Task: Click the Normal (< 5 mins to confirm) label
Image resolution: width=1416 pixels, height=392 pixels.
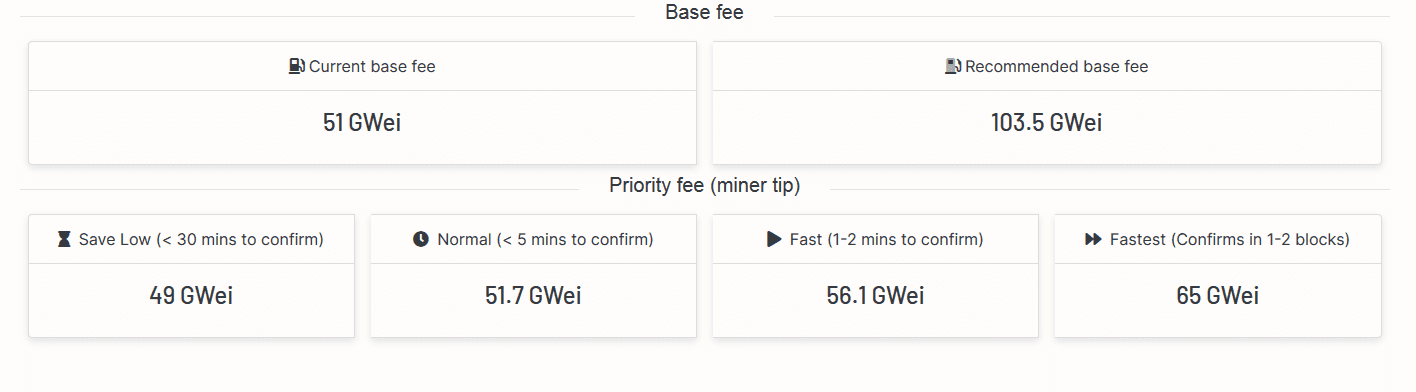Action: click(545, 240)
